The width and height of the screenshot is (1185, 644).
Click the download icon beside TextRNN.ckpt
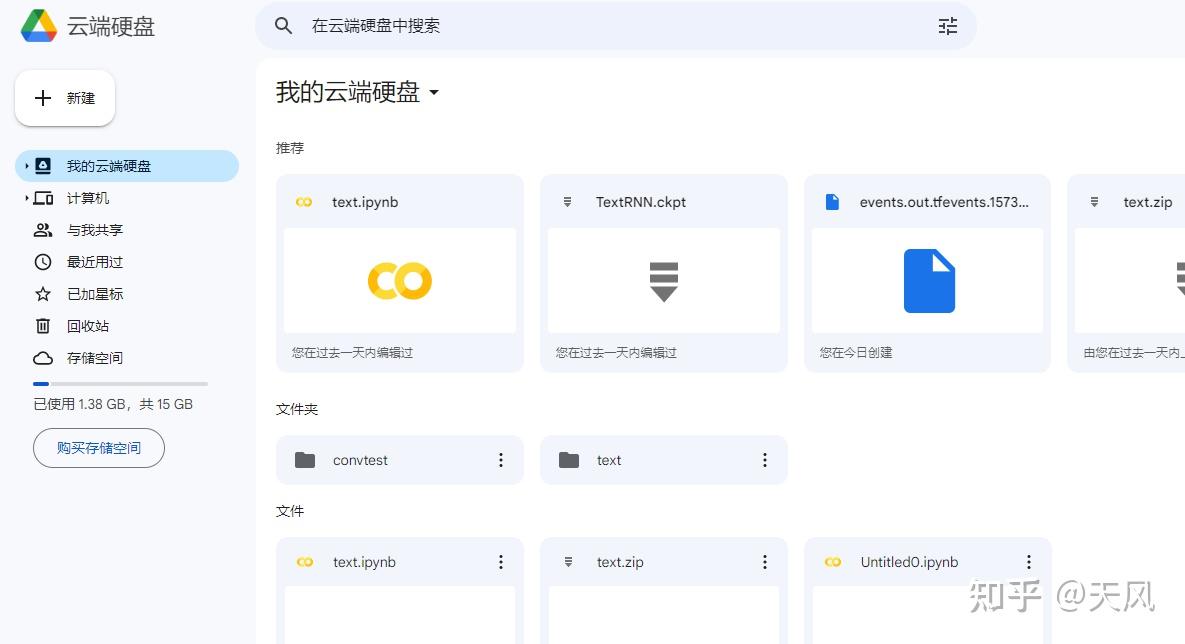point(569,201)
